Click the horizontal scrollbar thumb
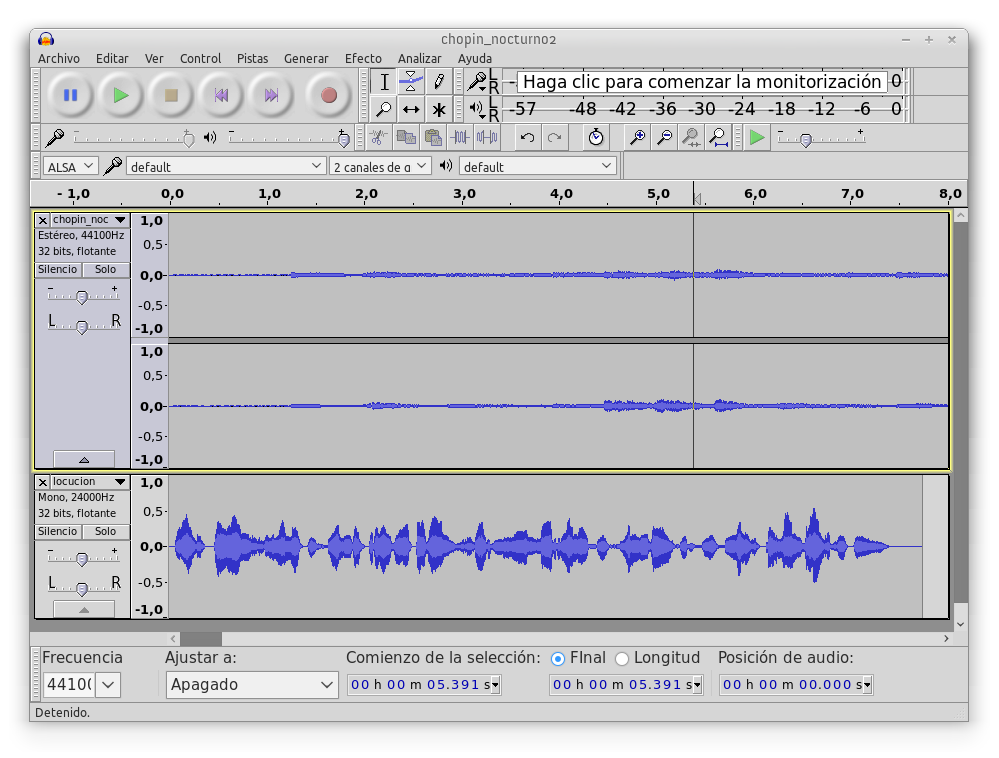 tap(201, 638)
